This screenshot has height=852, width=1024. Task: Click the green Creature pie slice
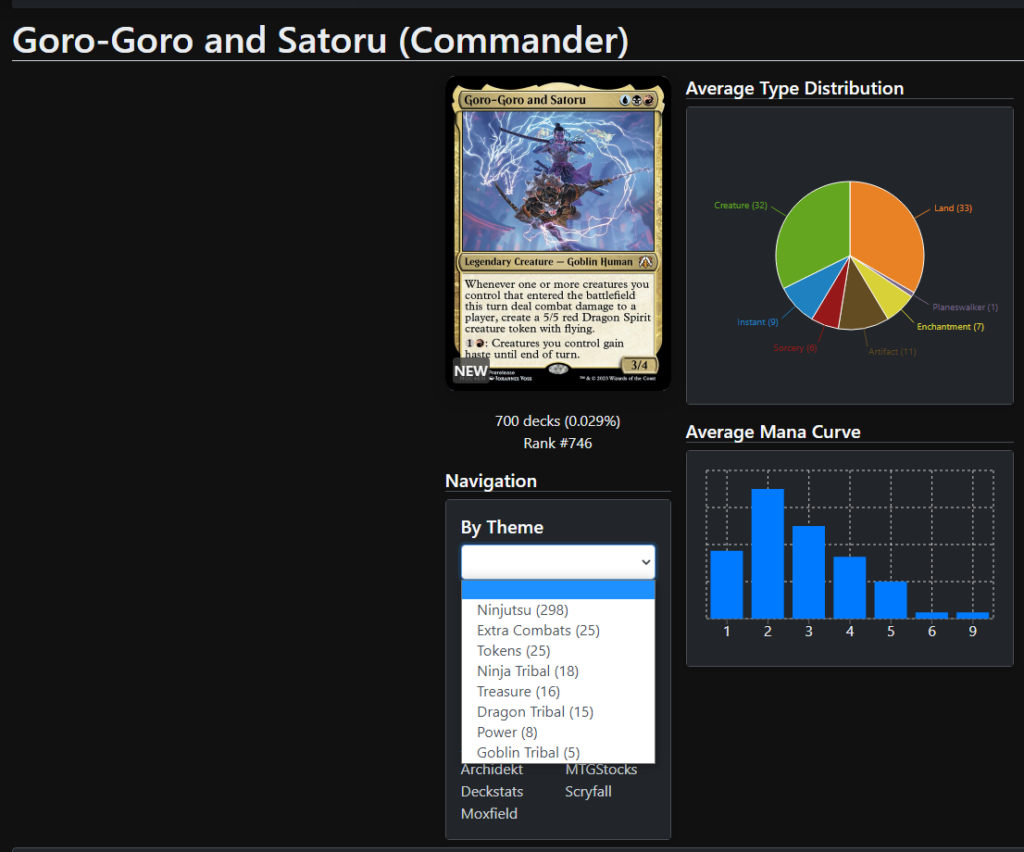[812, 232]
